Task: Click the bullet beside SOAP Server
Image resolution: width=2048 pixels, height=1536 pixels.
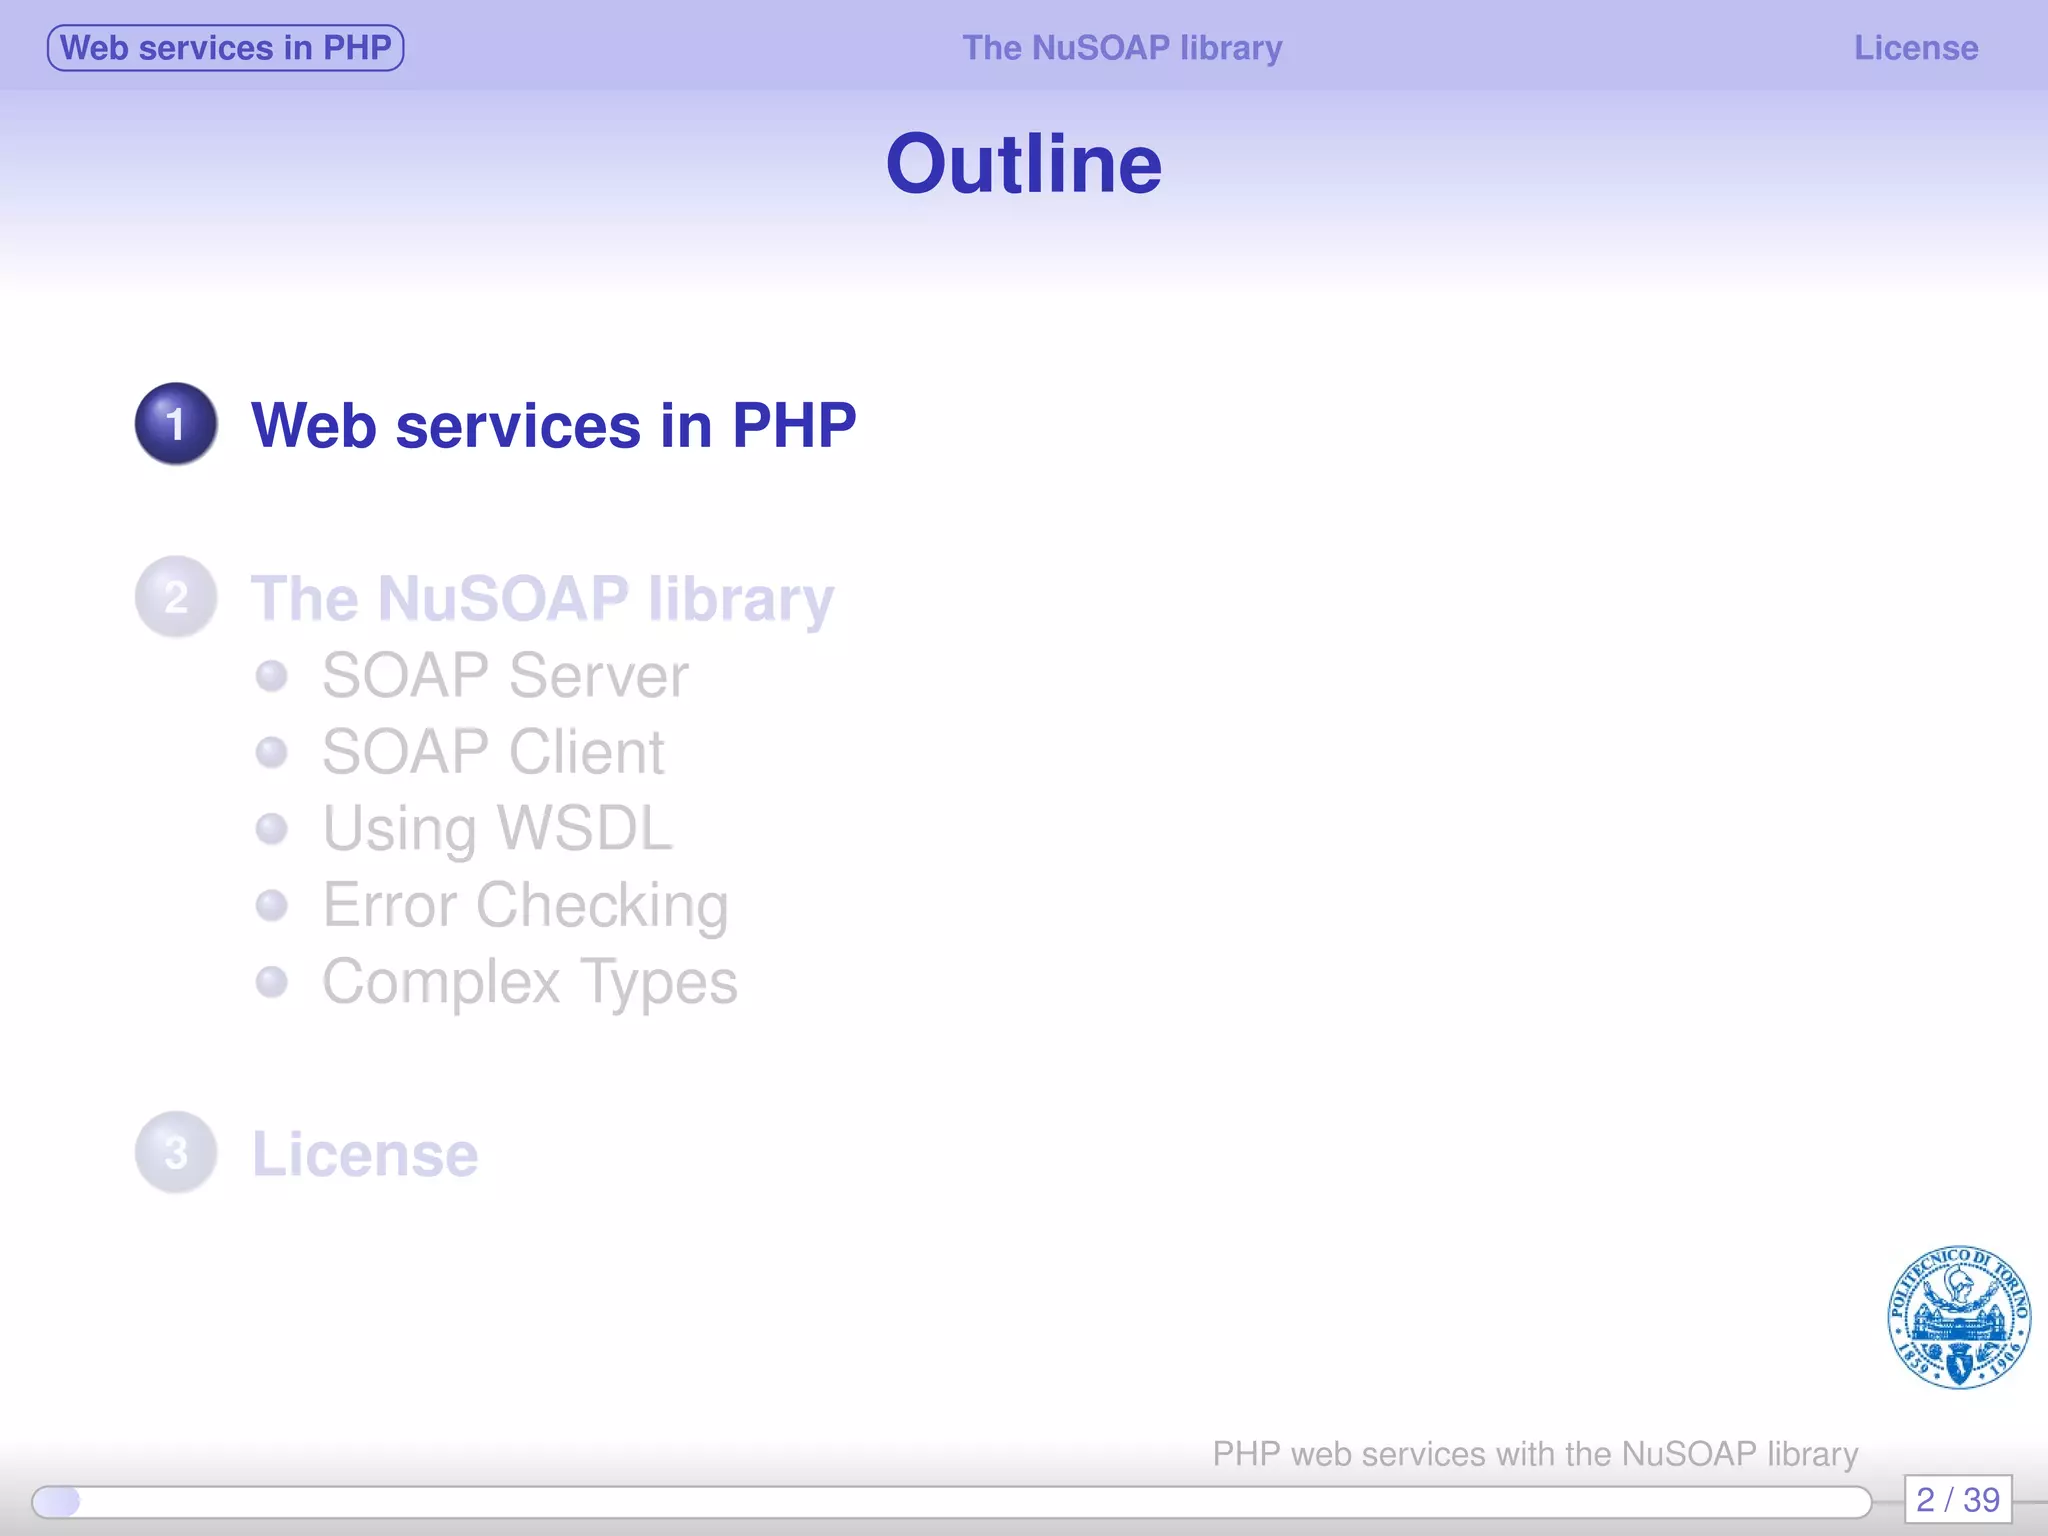Action: click(x=271, y=676)
